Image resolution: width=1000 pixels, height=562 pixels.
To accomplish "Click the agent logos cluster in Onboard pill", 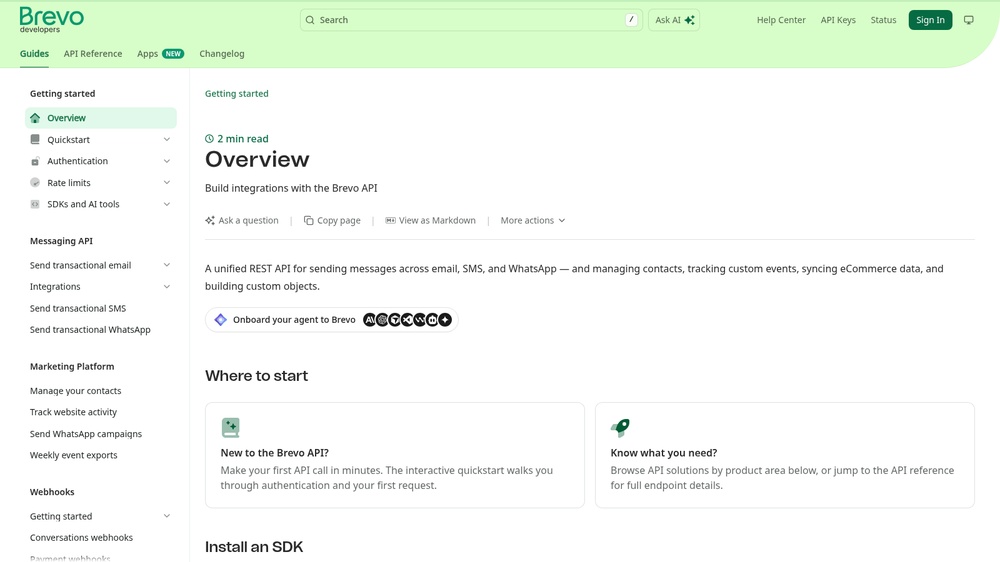I will pos(408,320).
